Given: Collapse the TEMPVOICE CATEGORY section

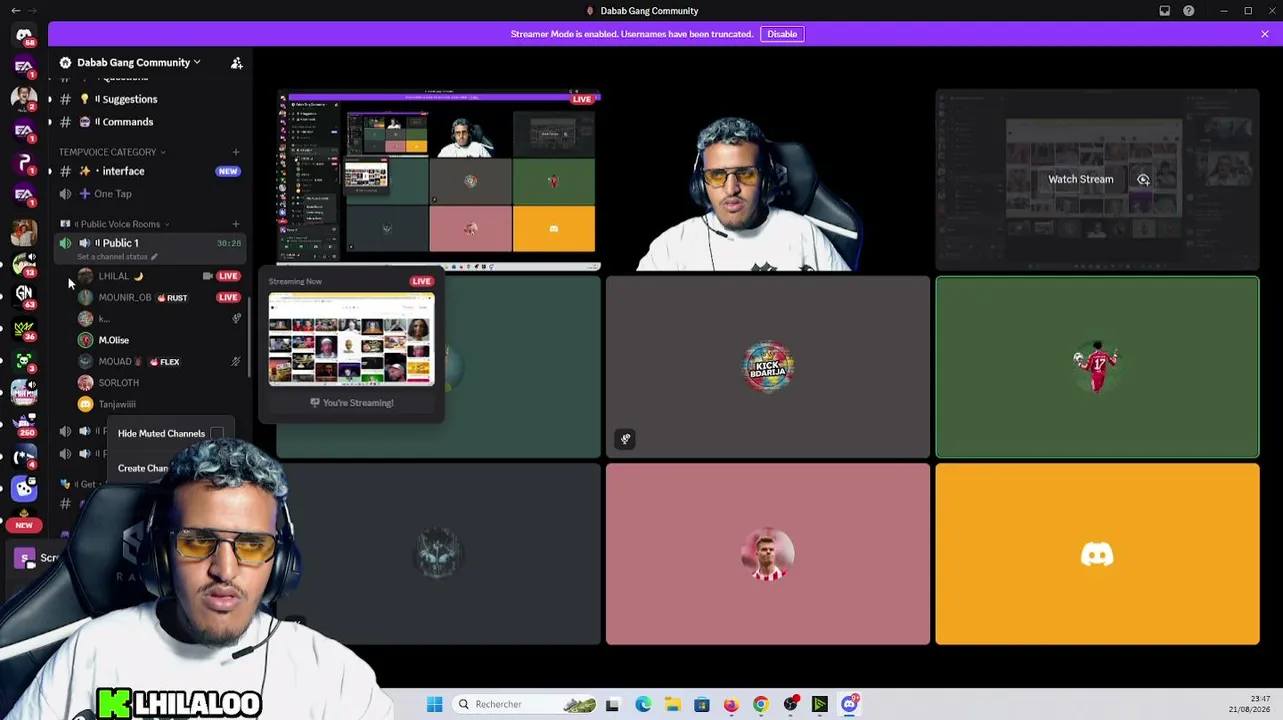Looking at the screenshot, I should 112,152.
